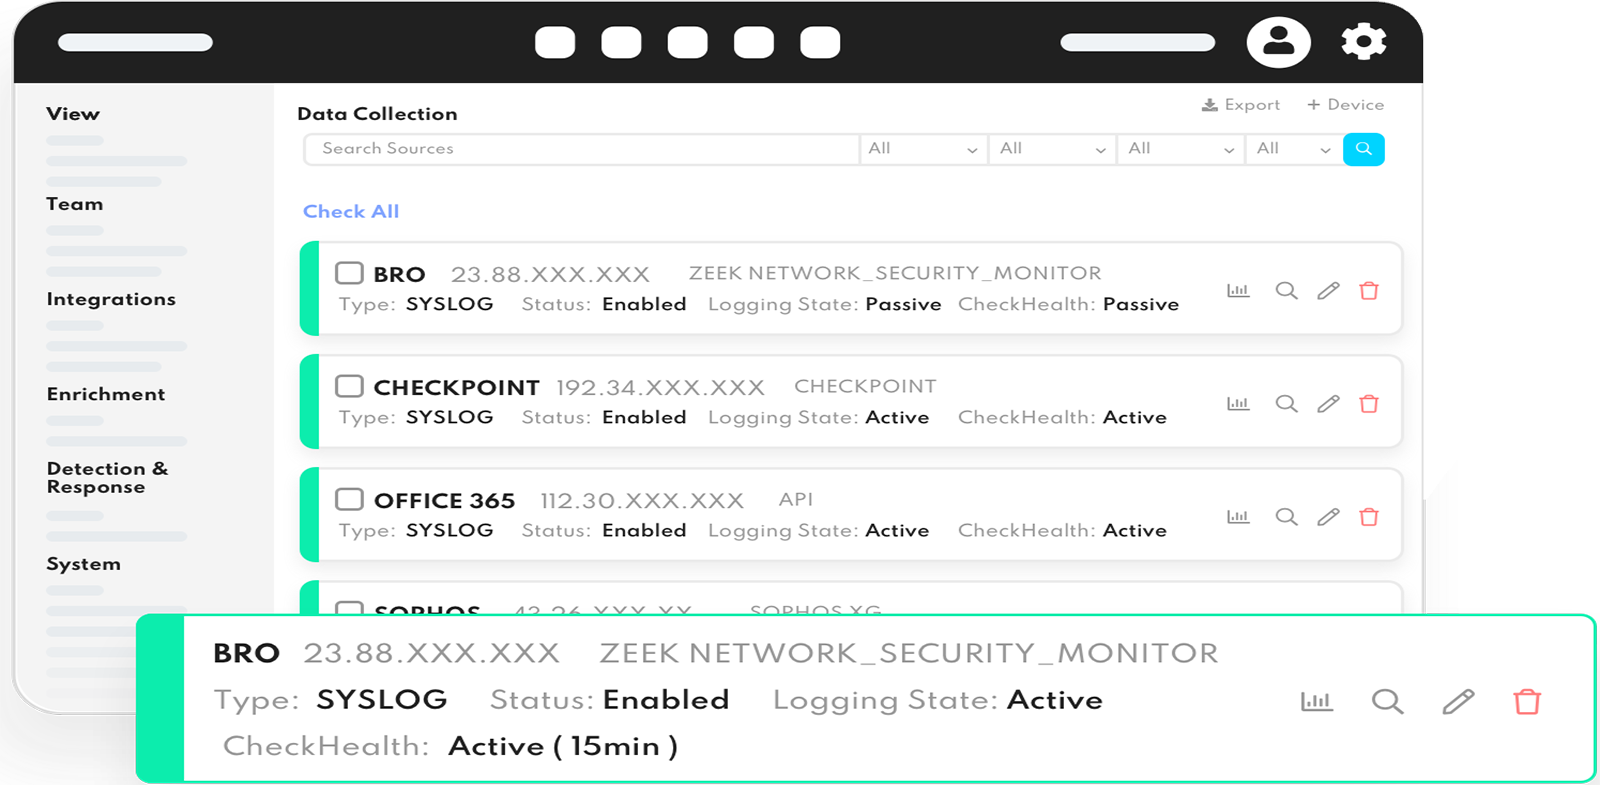This screenshot has height=785, width=1600.
Task: Go to Detection & Response section
Action: point(107,478)
